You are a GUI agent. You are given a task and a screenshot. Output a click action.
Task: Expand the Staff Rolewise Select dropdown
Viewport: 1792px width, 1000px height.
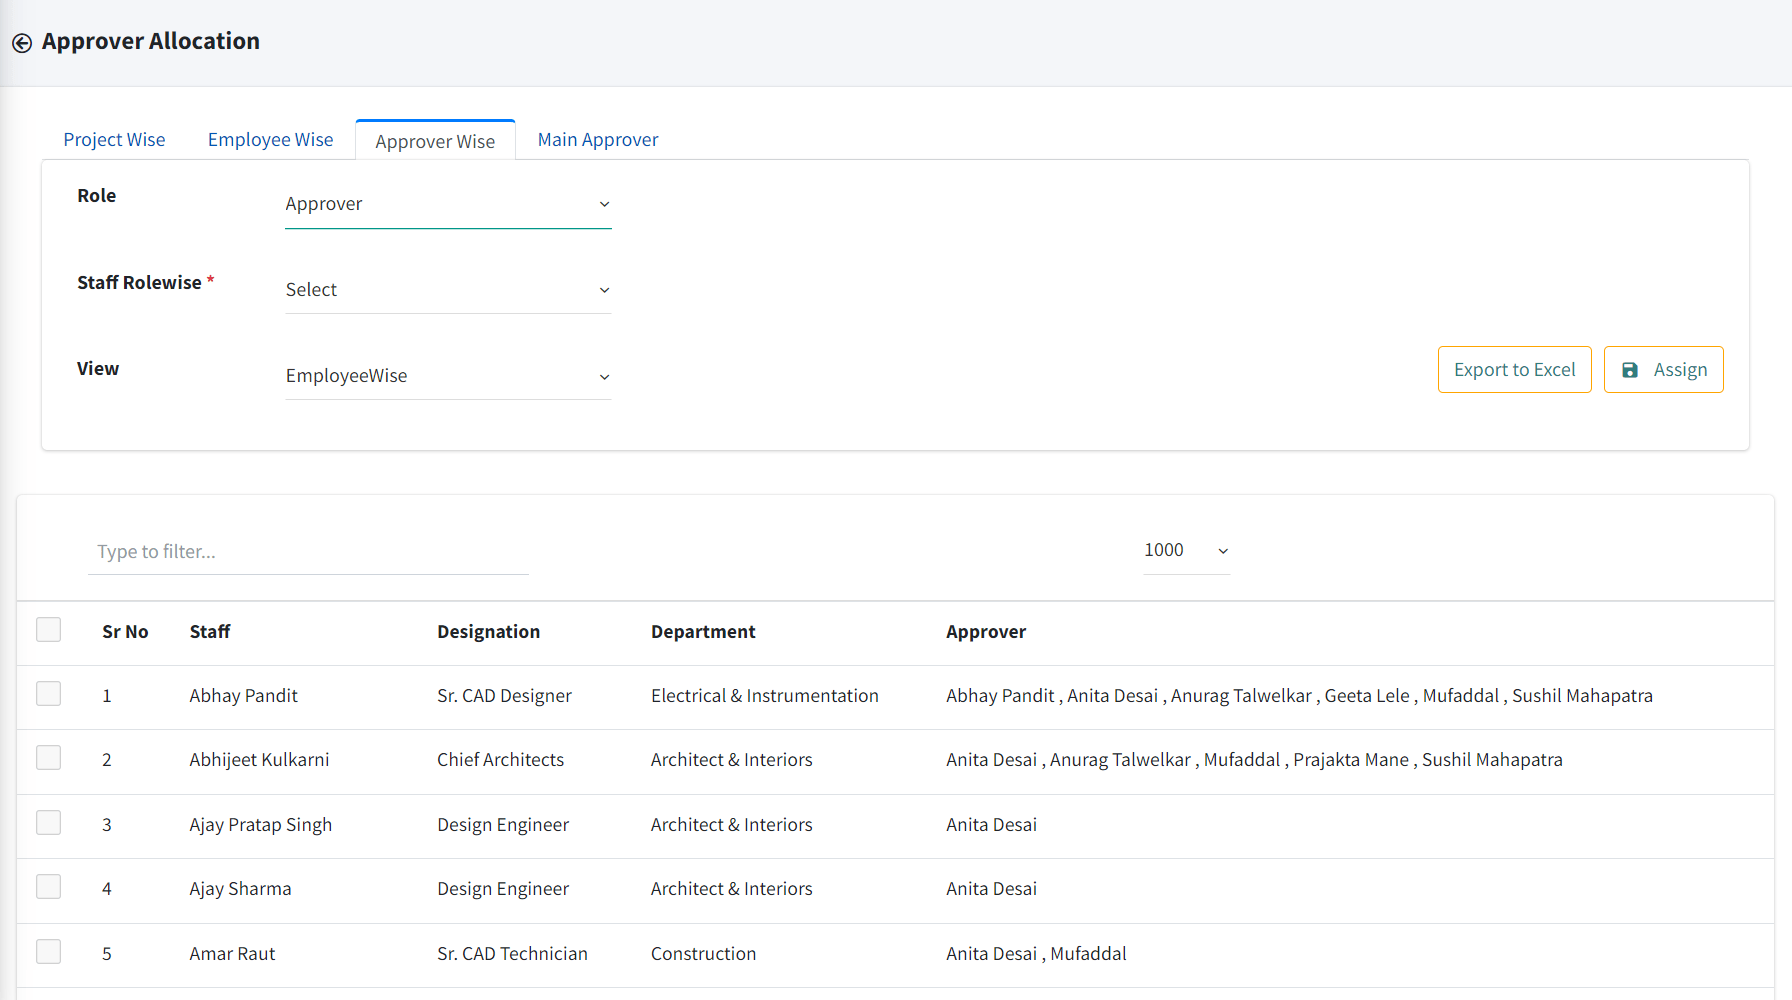pos(448,290)
